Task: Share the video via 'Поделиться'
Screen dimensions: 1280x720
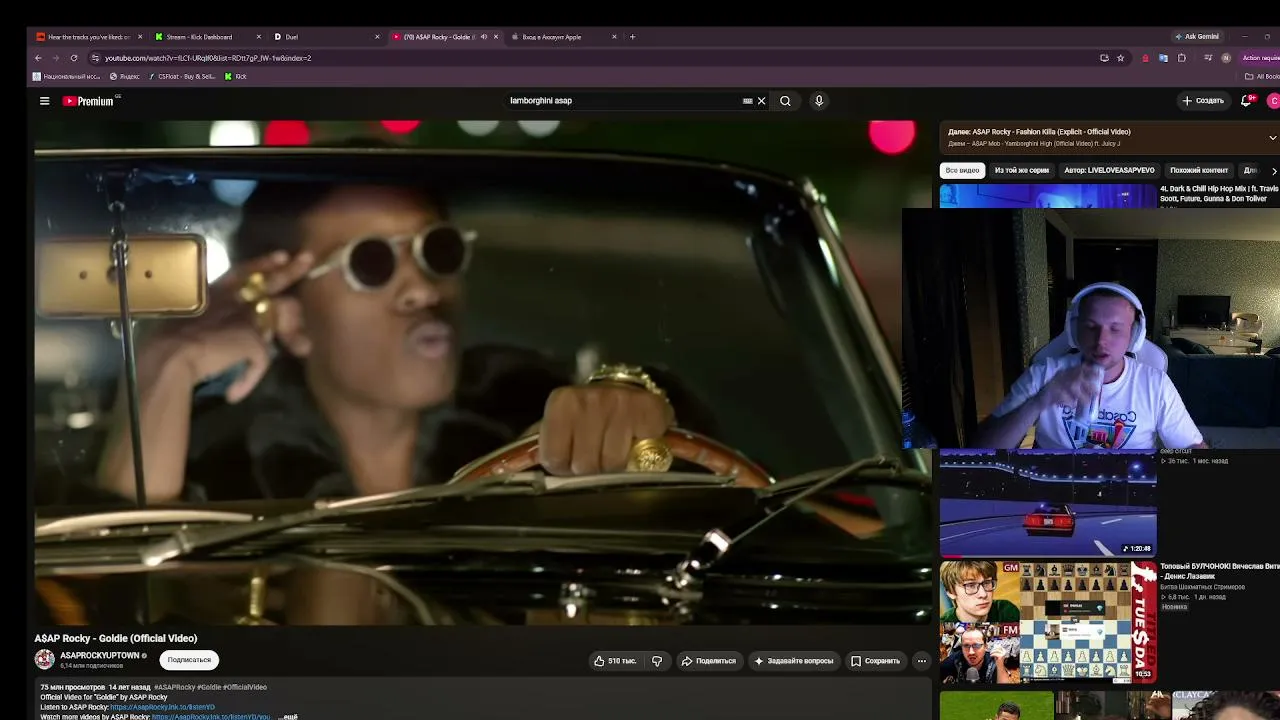Action: (708, 661)
